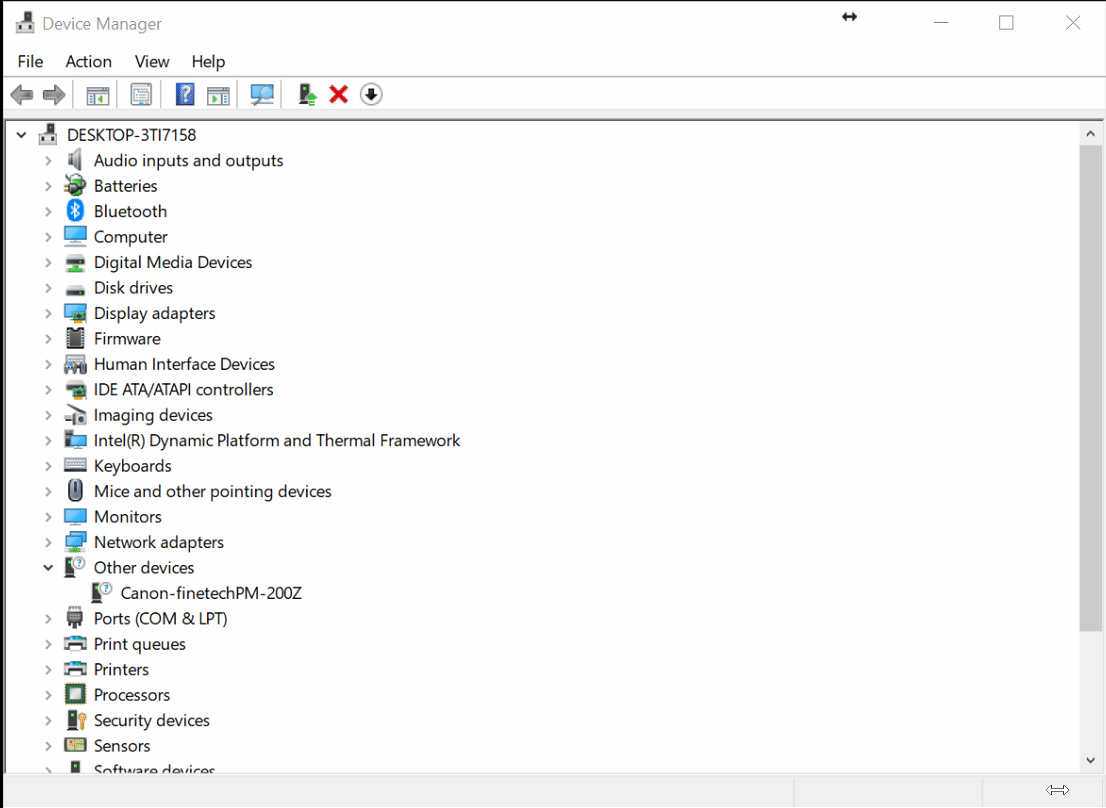Screen dimensions: 1106x808
Task: Click red X Uninstall device icon
Action: point(339,94)
